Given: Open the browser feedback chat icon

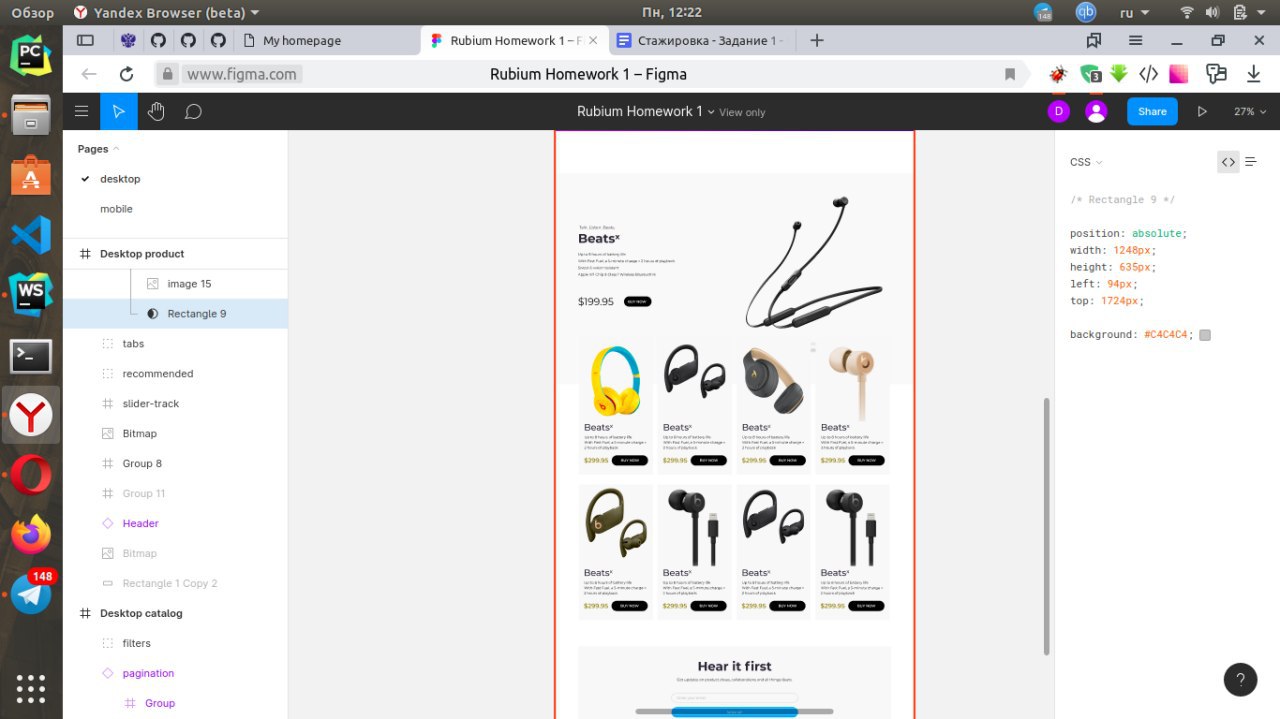Looking at the screenshot, I should (x=1216, y=74).
